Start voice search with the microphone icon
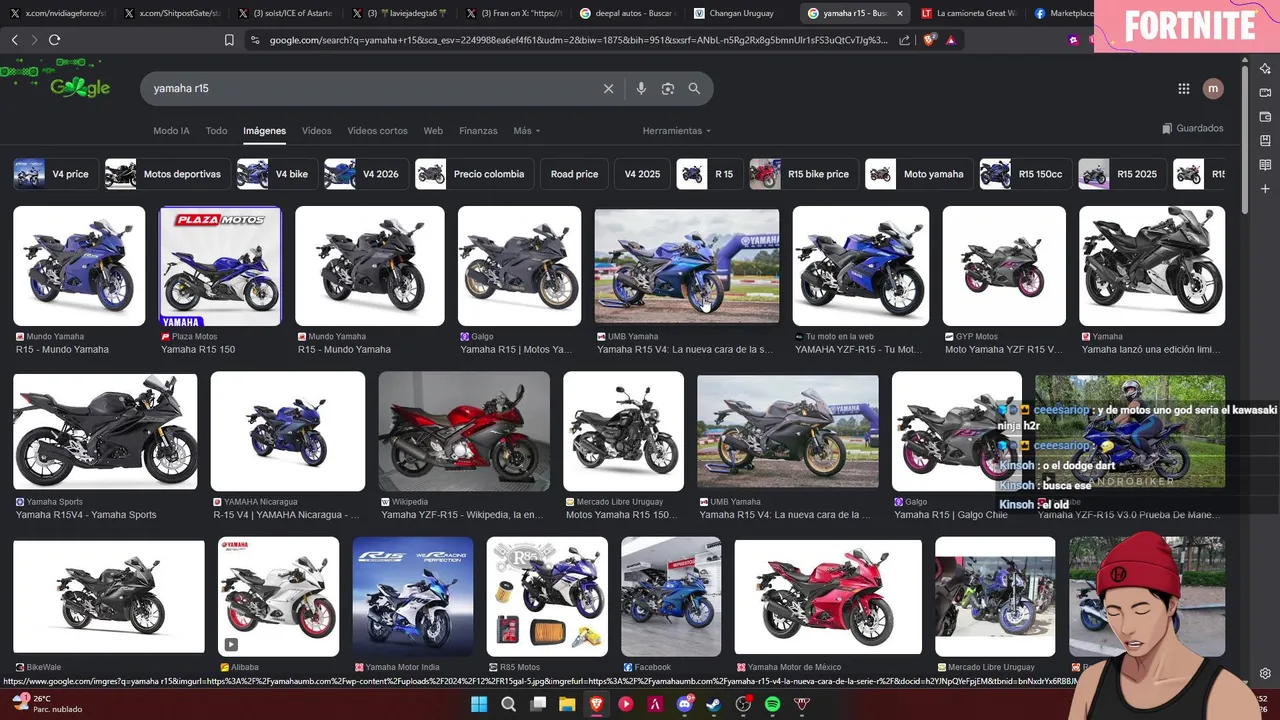 641,88
